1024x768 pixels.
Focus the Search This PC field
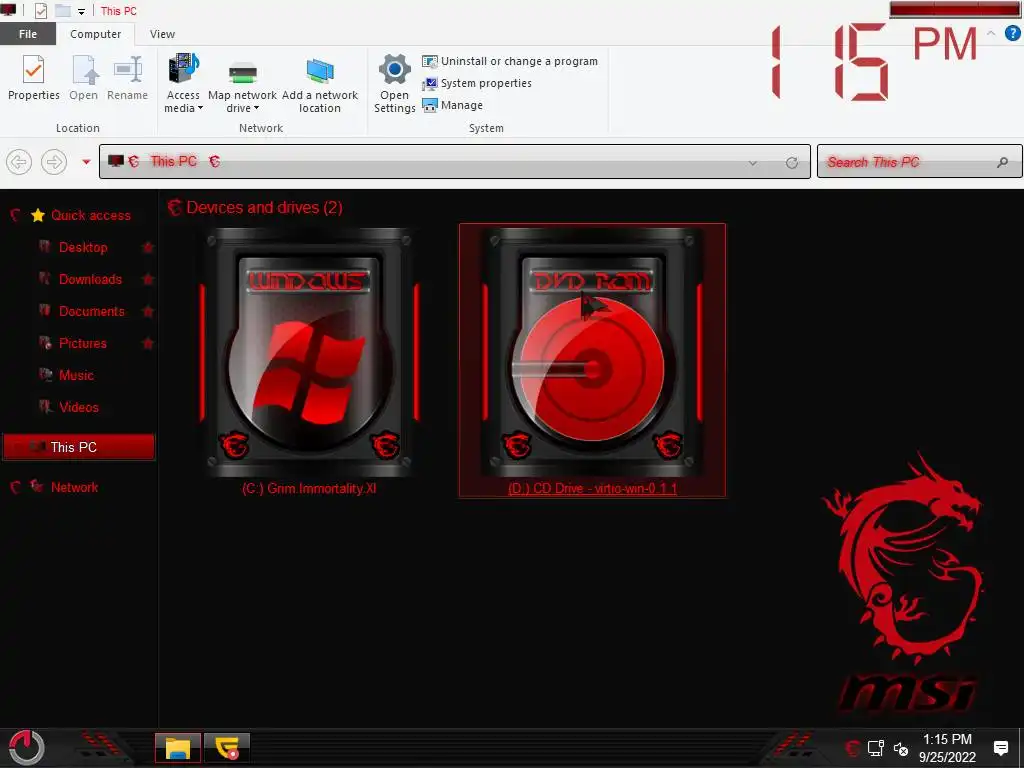pyautogui.click(x=919, y=162)
